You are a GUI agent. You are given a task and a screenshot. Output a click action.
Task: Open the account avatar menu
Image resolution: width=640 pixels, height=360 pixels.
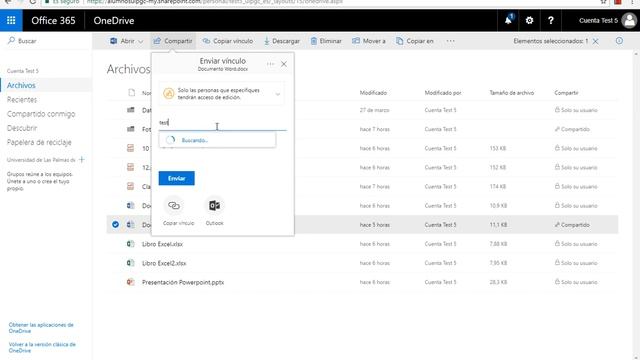(x=629, y=20)
